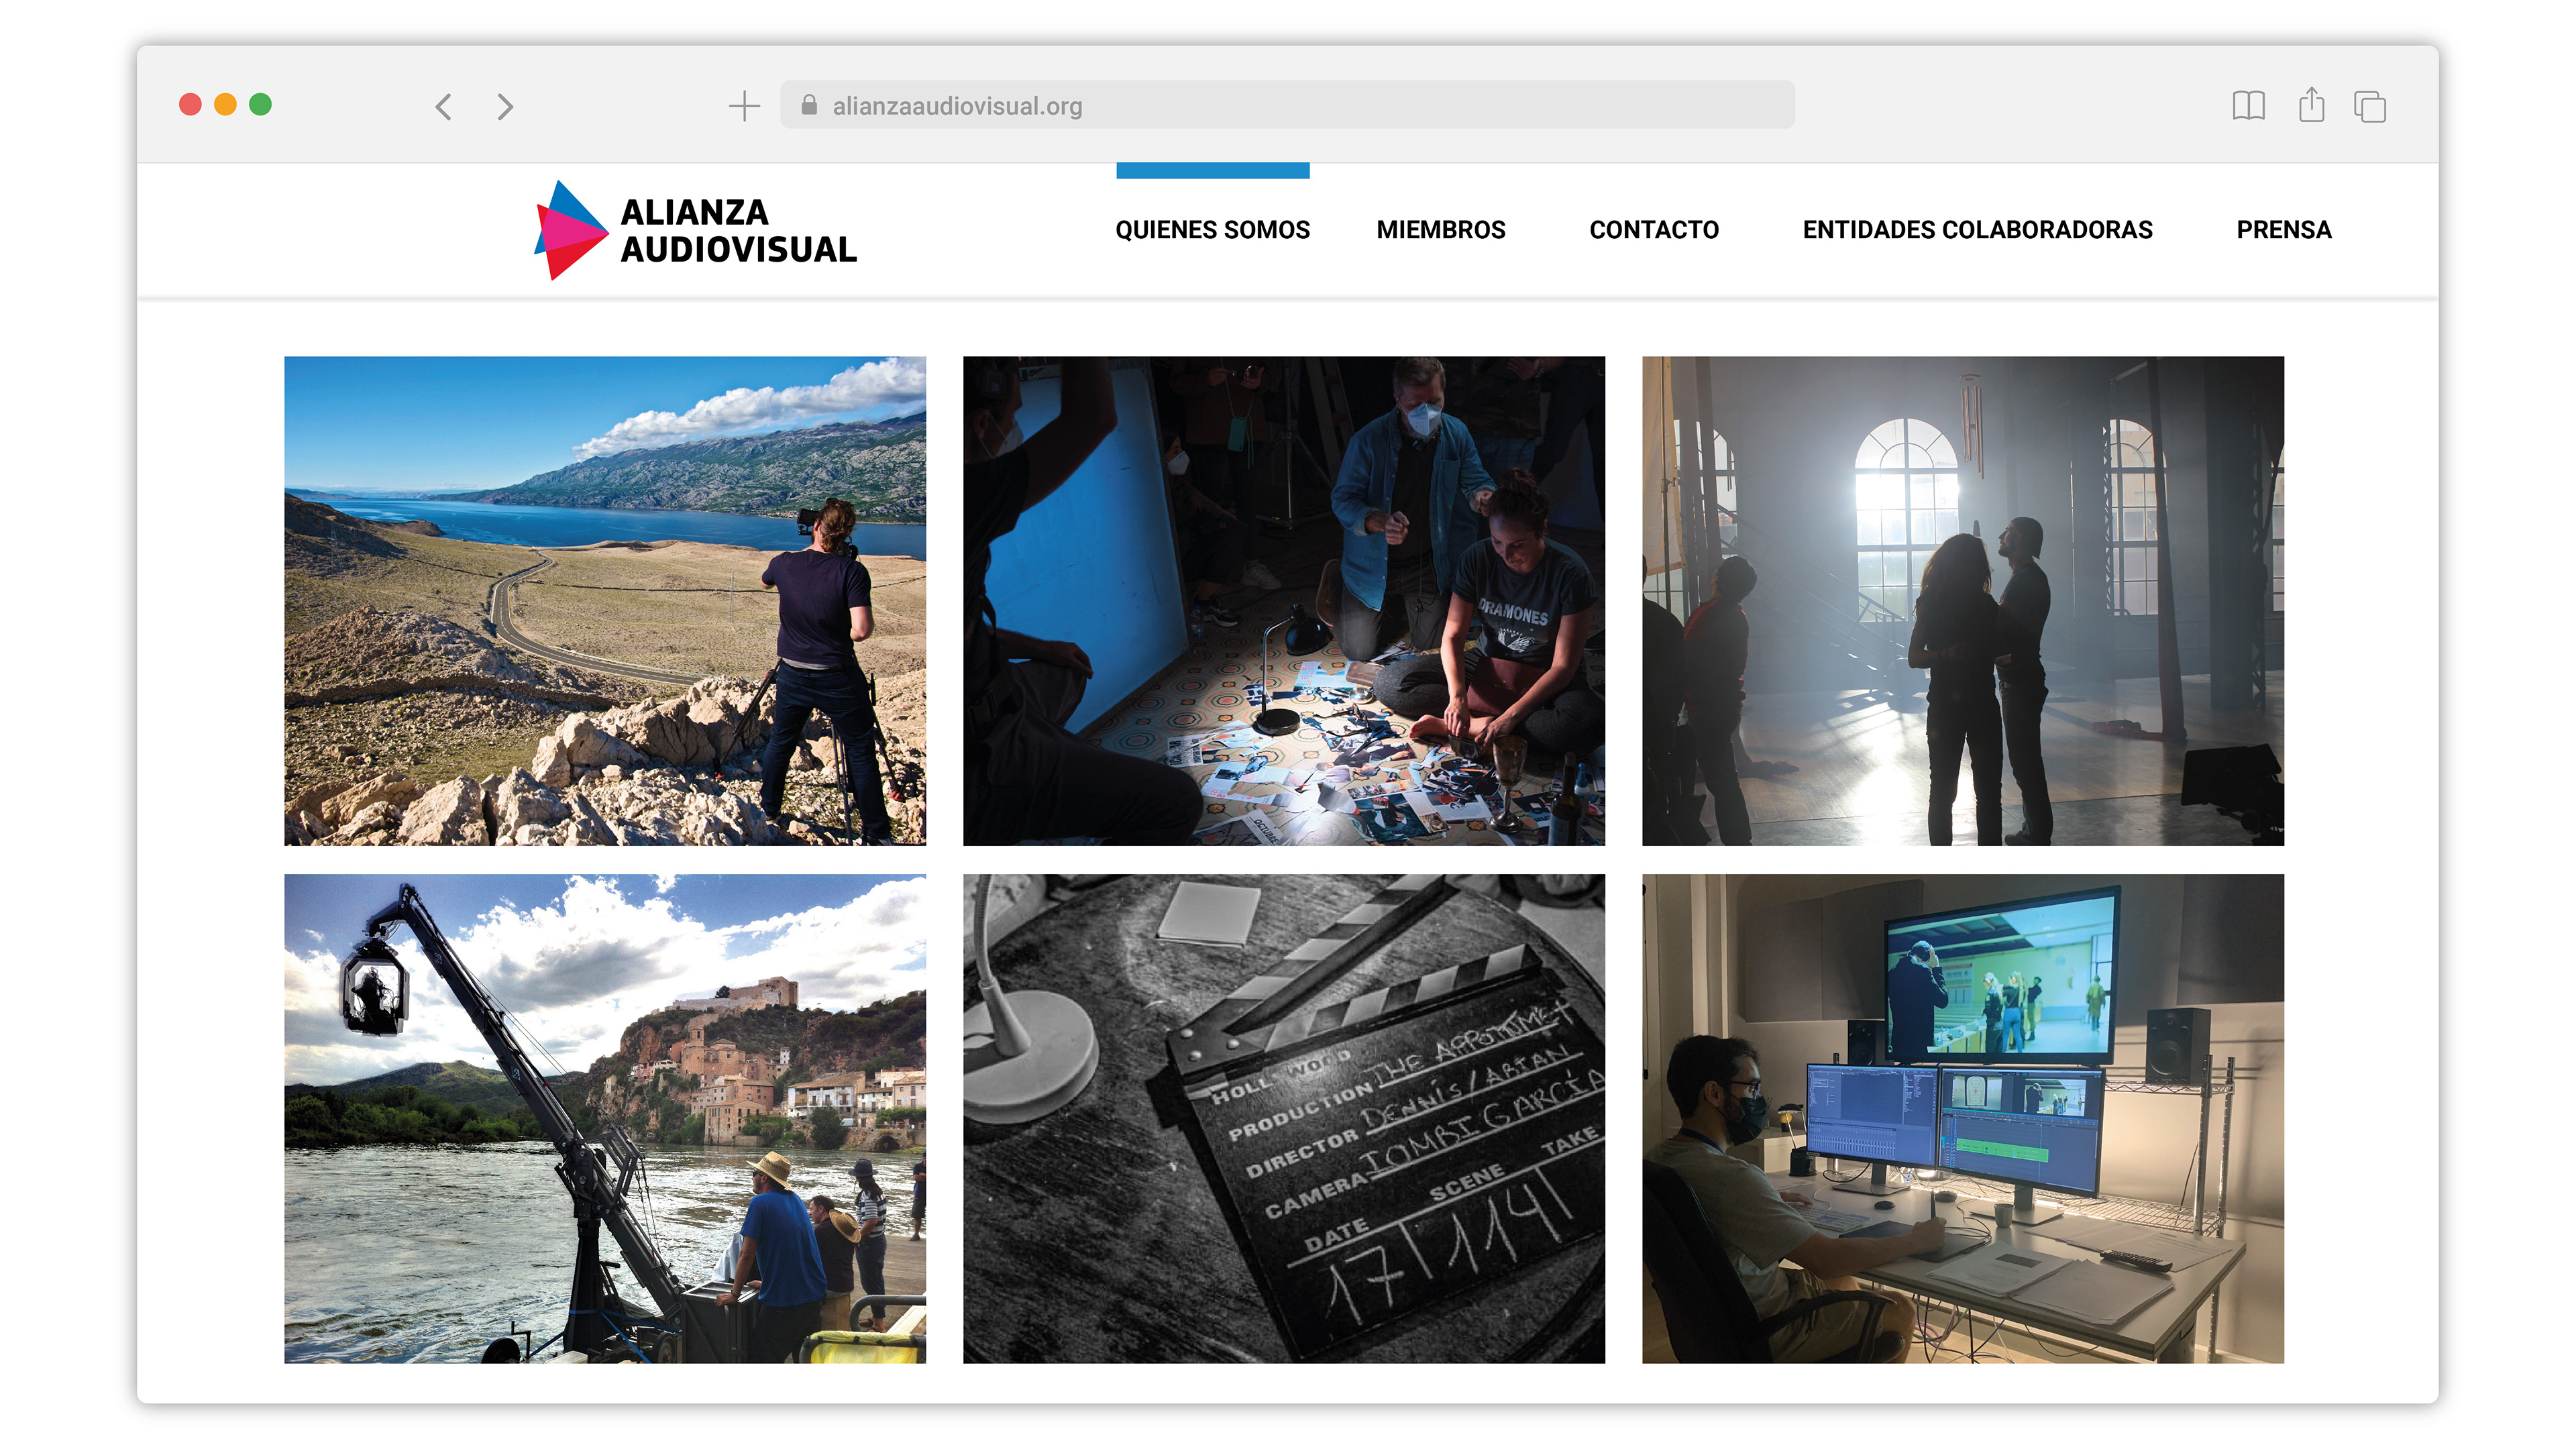
Task: View the black-and-white clapperboard photo
Action: (x=1283, y=1118)
